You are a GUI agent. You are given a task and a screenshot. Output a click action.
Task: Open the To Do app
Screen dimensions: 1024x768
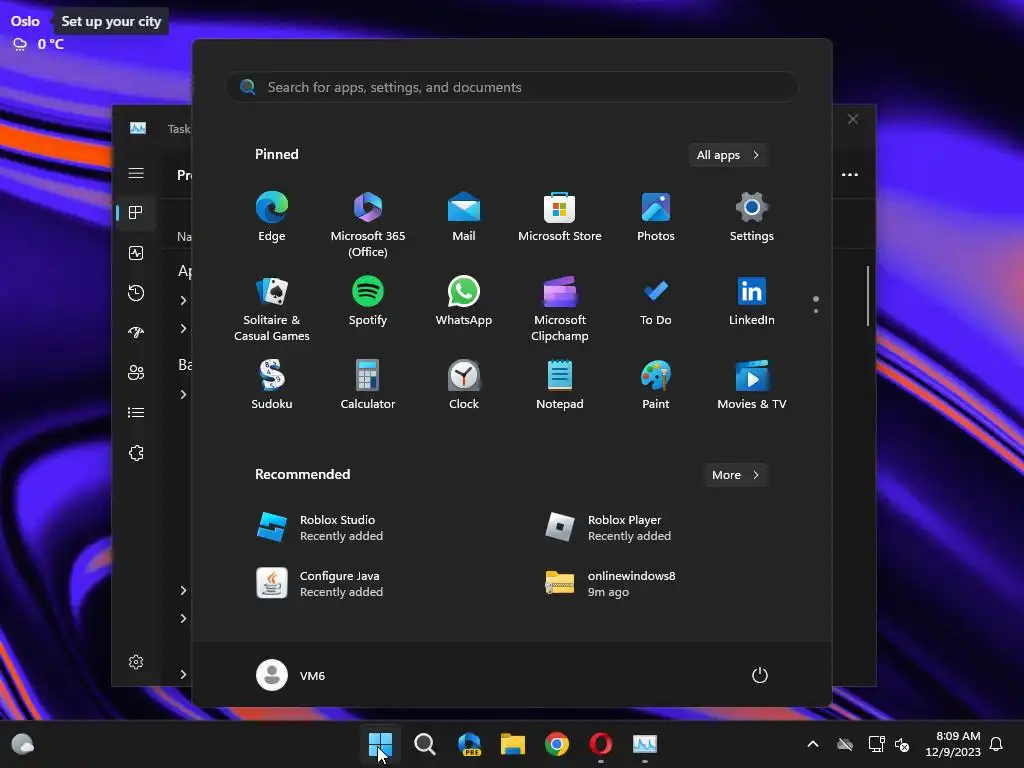pos(656,300)
